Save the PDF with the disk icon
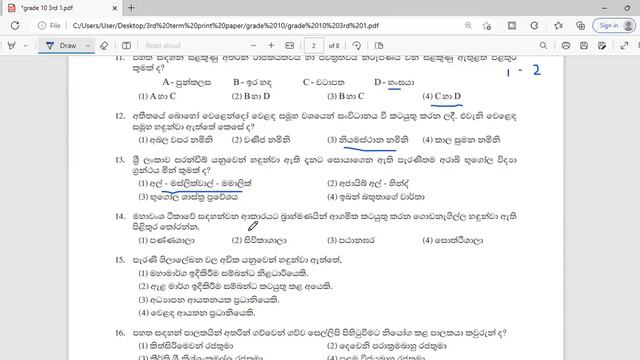 pyautogui.click(x=584, y=46)
